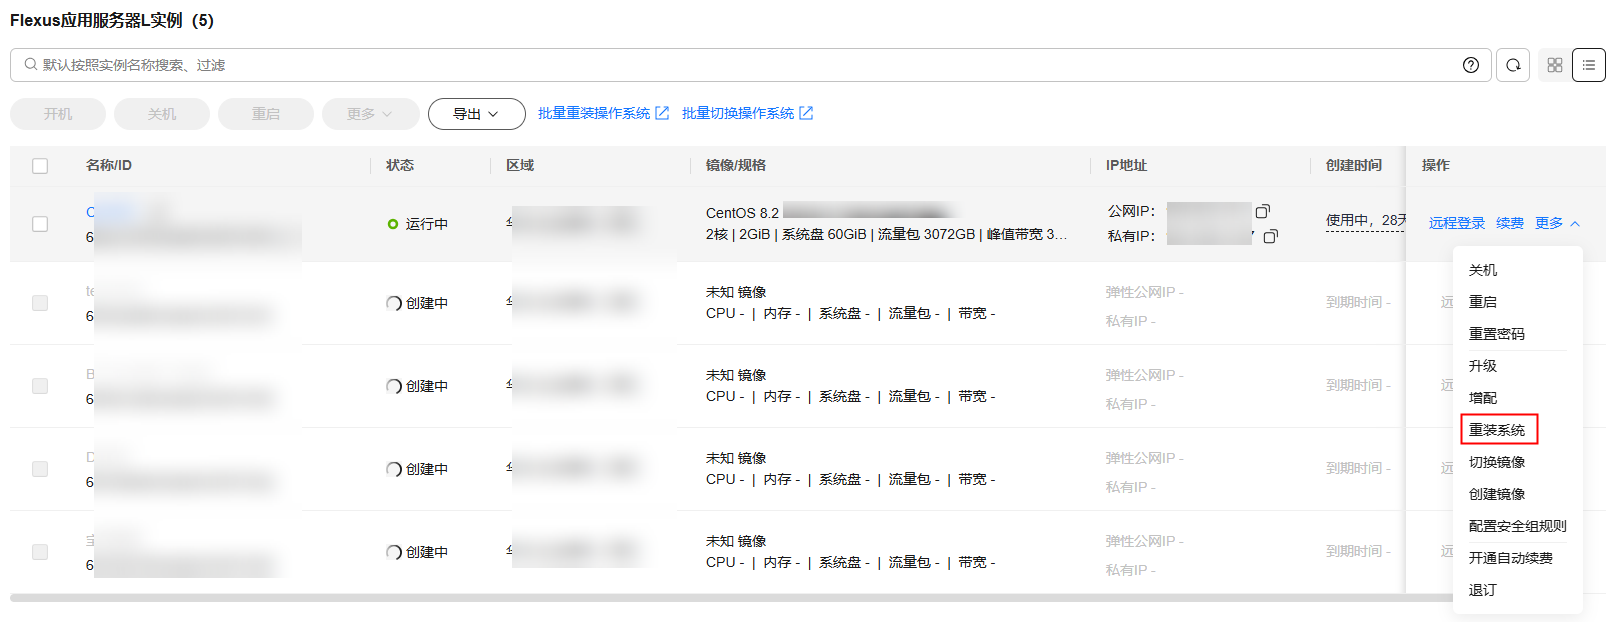Image resolution: width=1622 pixels, height=622 pixels.
Task: Click the 远程登录 link
Action: (x=1456, y=223)
